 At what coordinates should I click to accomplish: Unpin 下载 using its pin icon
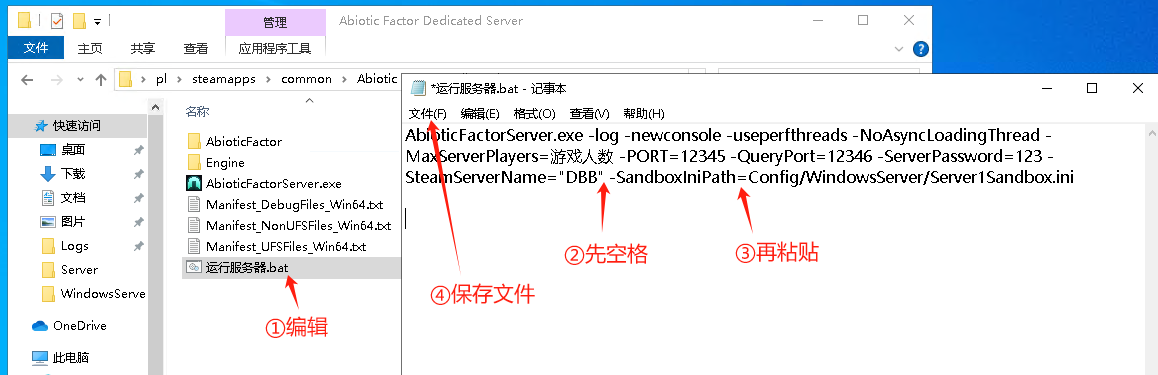point(138,174)
